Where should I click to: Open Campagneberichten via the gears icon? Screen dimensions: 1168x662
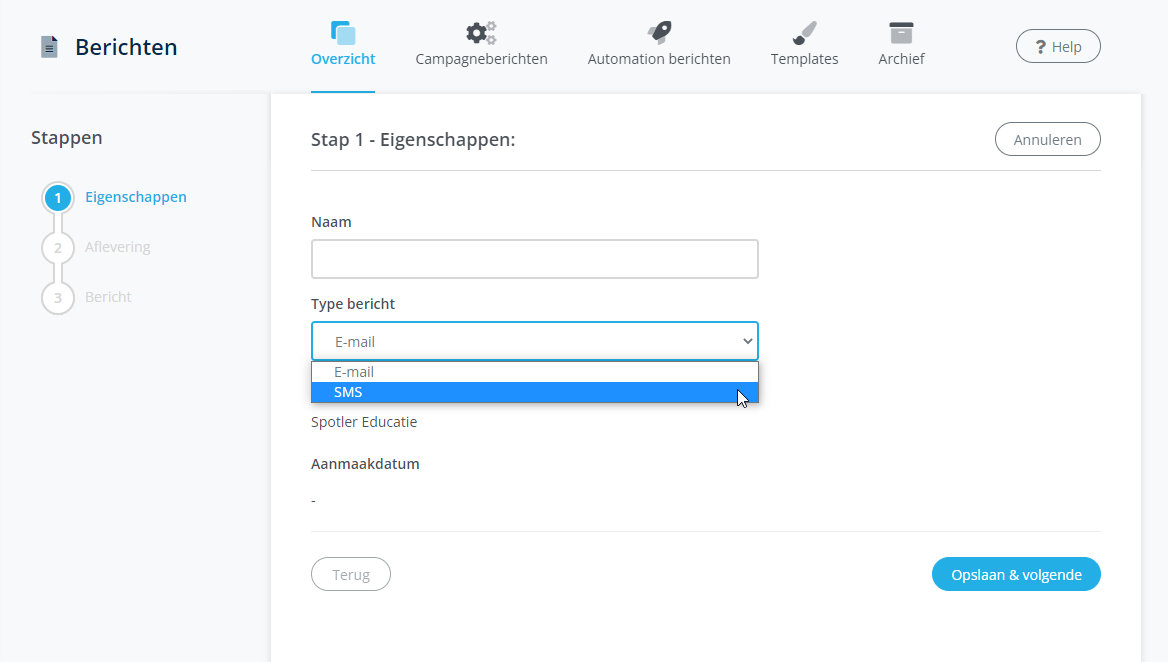pos(480,31)
